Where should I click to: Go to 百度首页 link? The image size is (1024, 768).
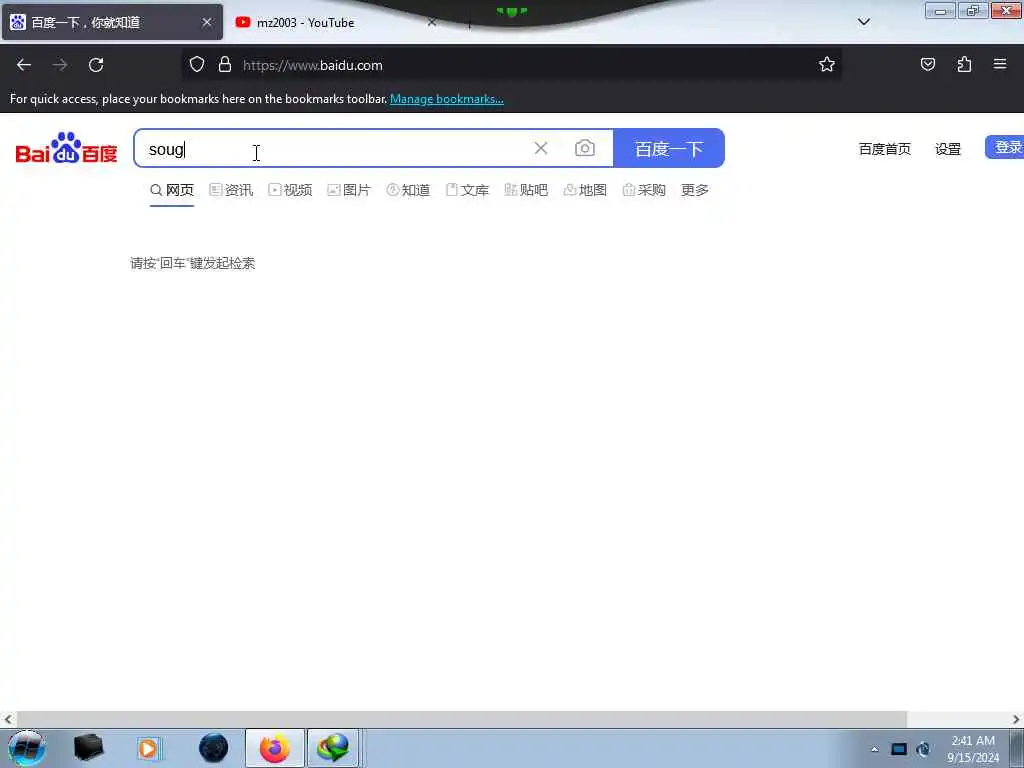pyautogui.click(x=884, y=149)
